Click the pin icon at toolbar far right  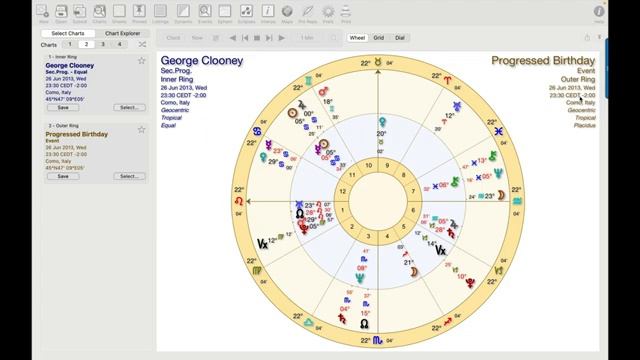[x=600, y=37]
